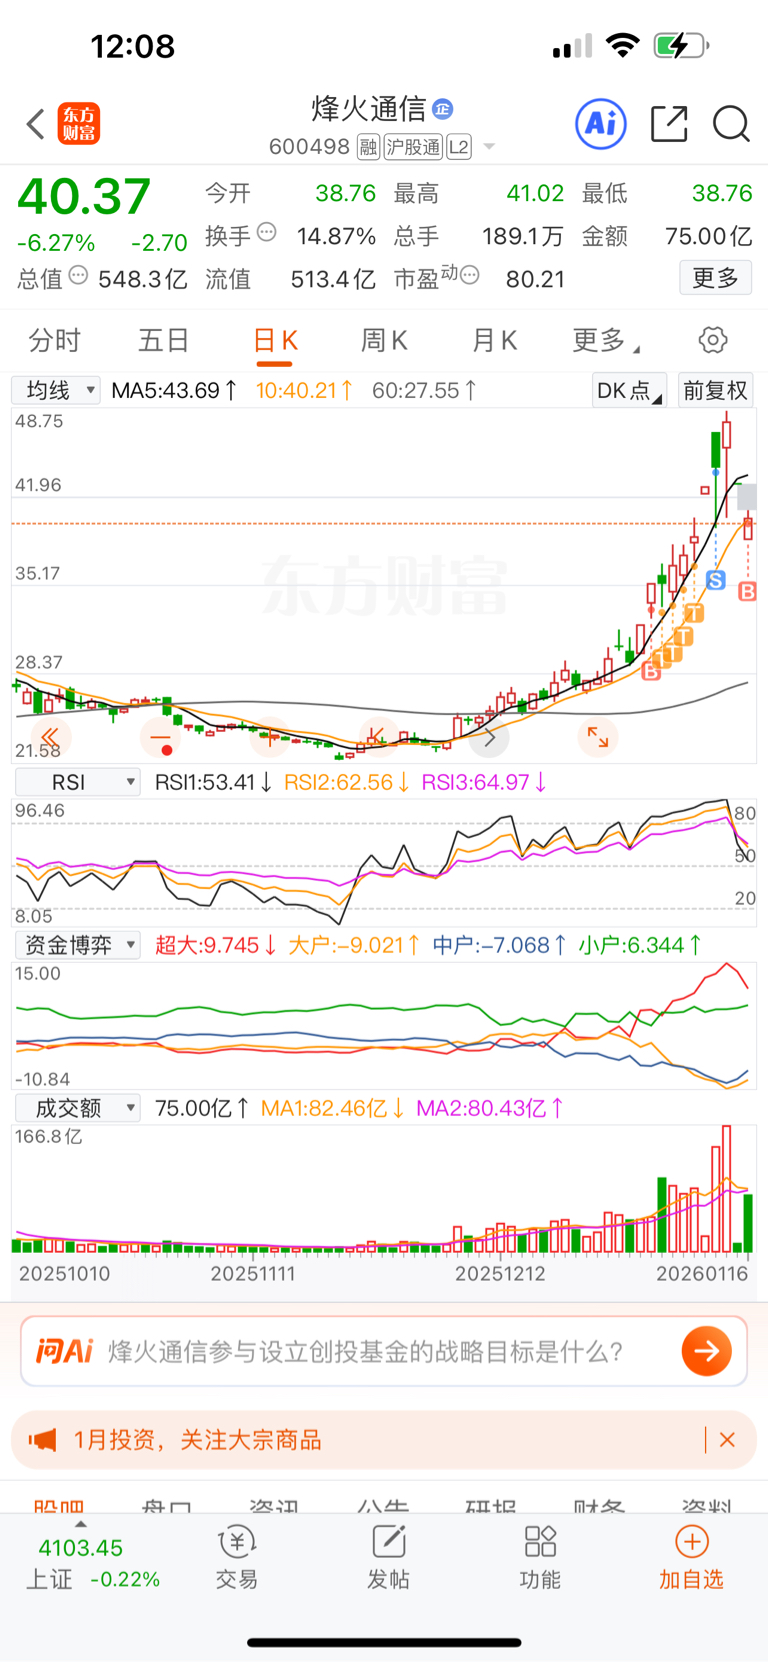The image size is (768, 1662).
Task: Expand chart to fullscreen with diagonal arrows
Action: tap(598, 738)
